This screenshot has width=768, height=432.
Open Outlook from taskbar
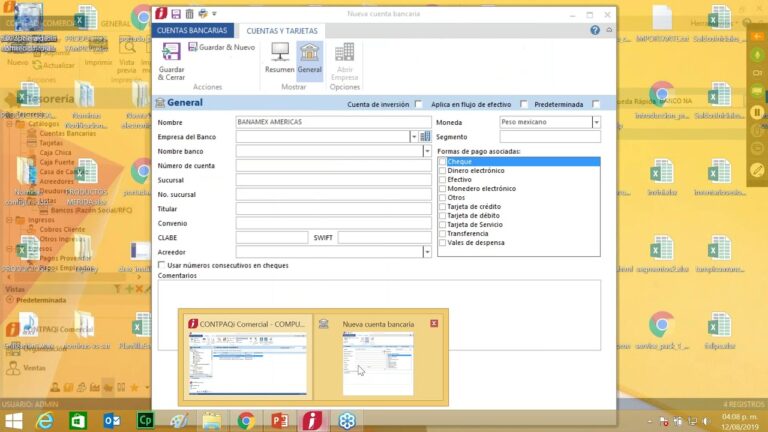[112, 421]
